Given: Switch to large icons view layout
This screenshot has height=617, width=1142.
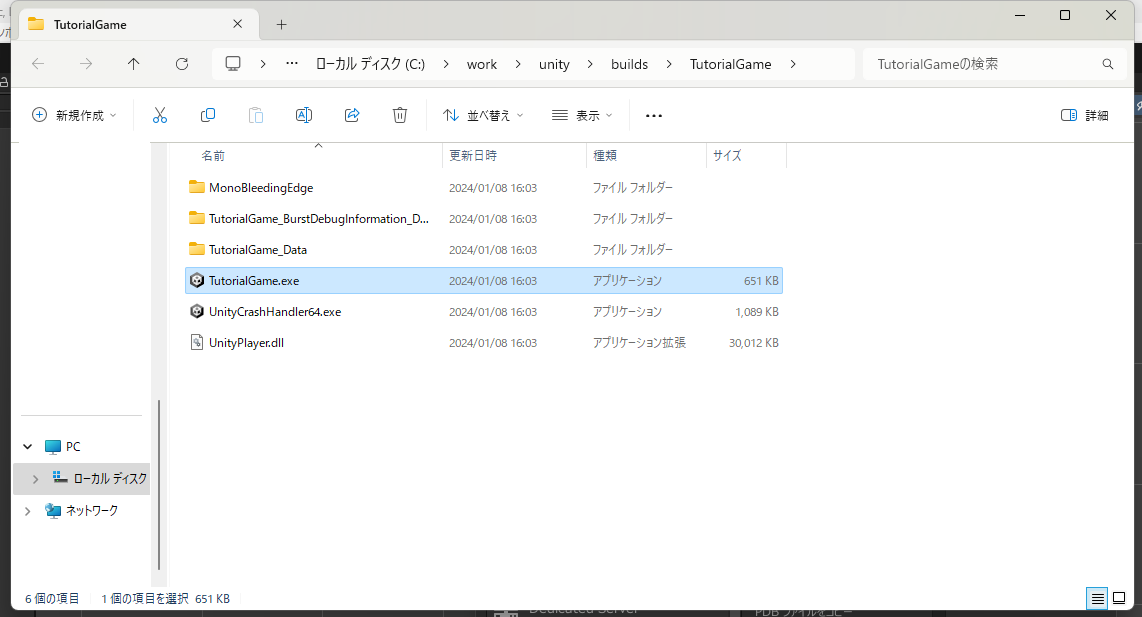Looking at the screenshot, I should pyautogui.click(x=1119, y=599).
